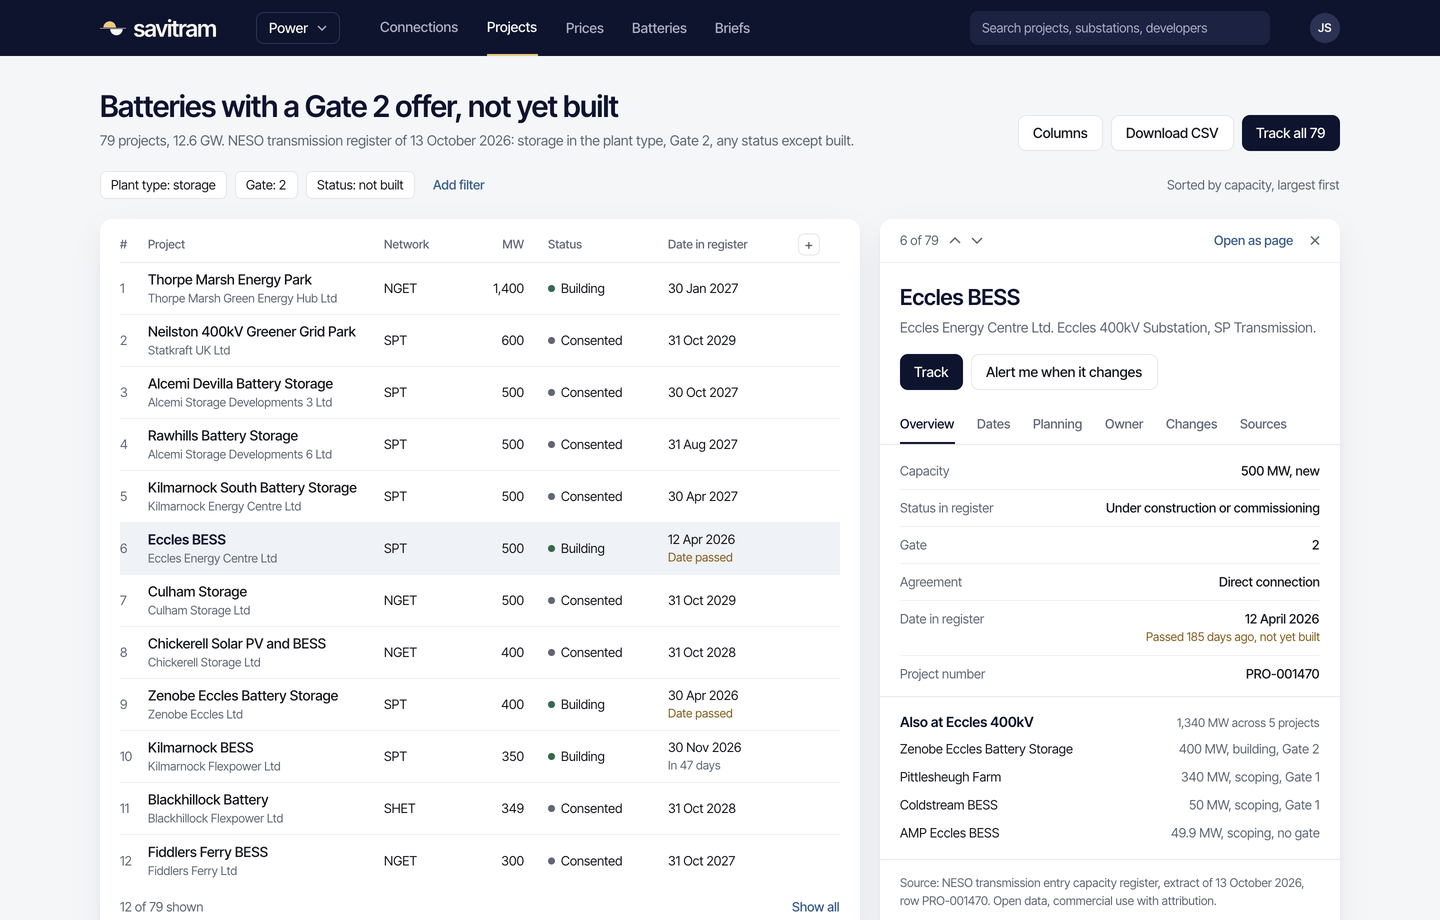Viewport: 1440px width, 920px height.
Task: Edit the Plant type: storage filter
Action: coord(163,185)
